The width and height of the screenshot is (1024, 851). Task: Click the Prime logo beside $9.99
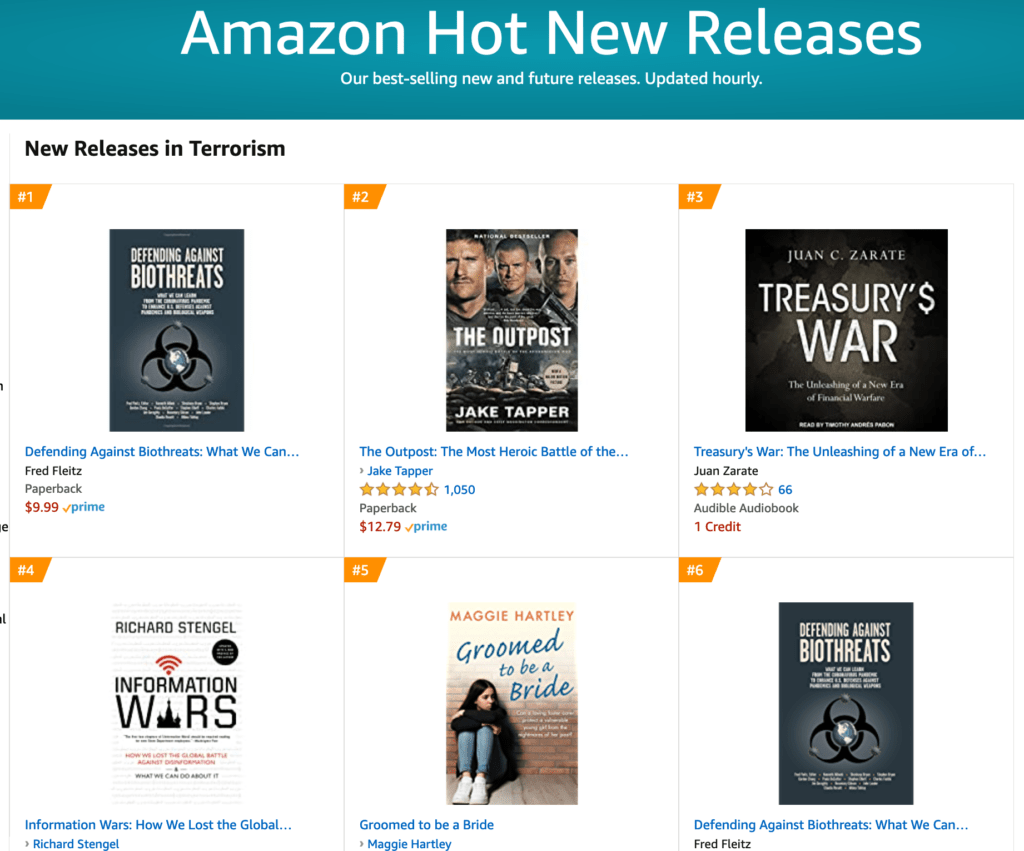click(x=84, y=508)
